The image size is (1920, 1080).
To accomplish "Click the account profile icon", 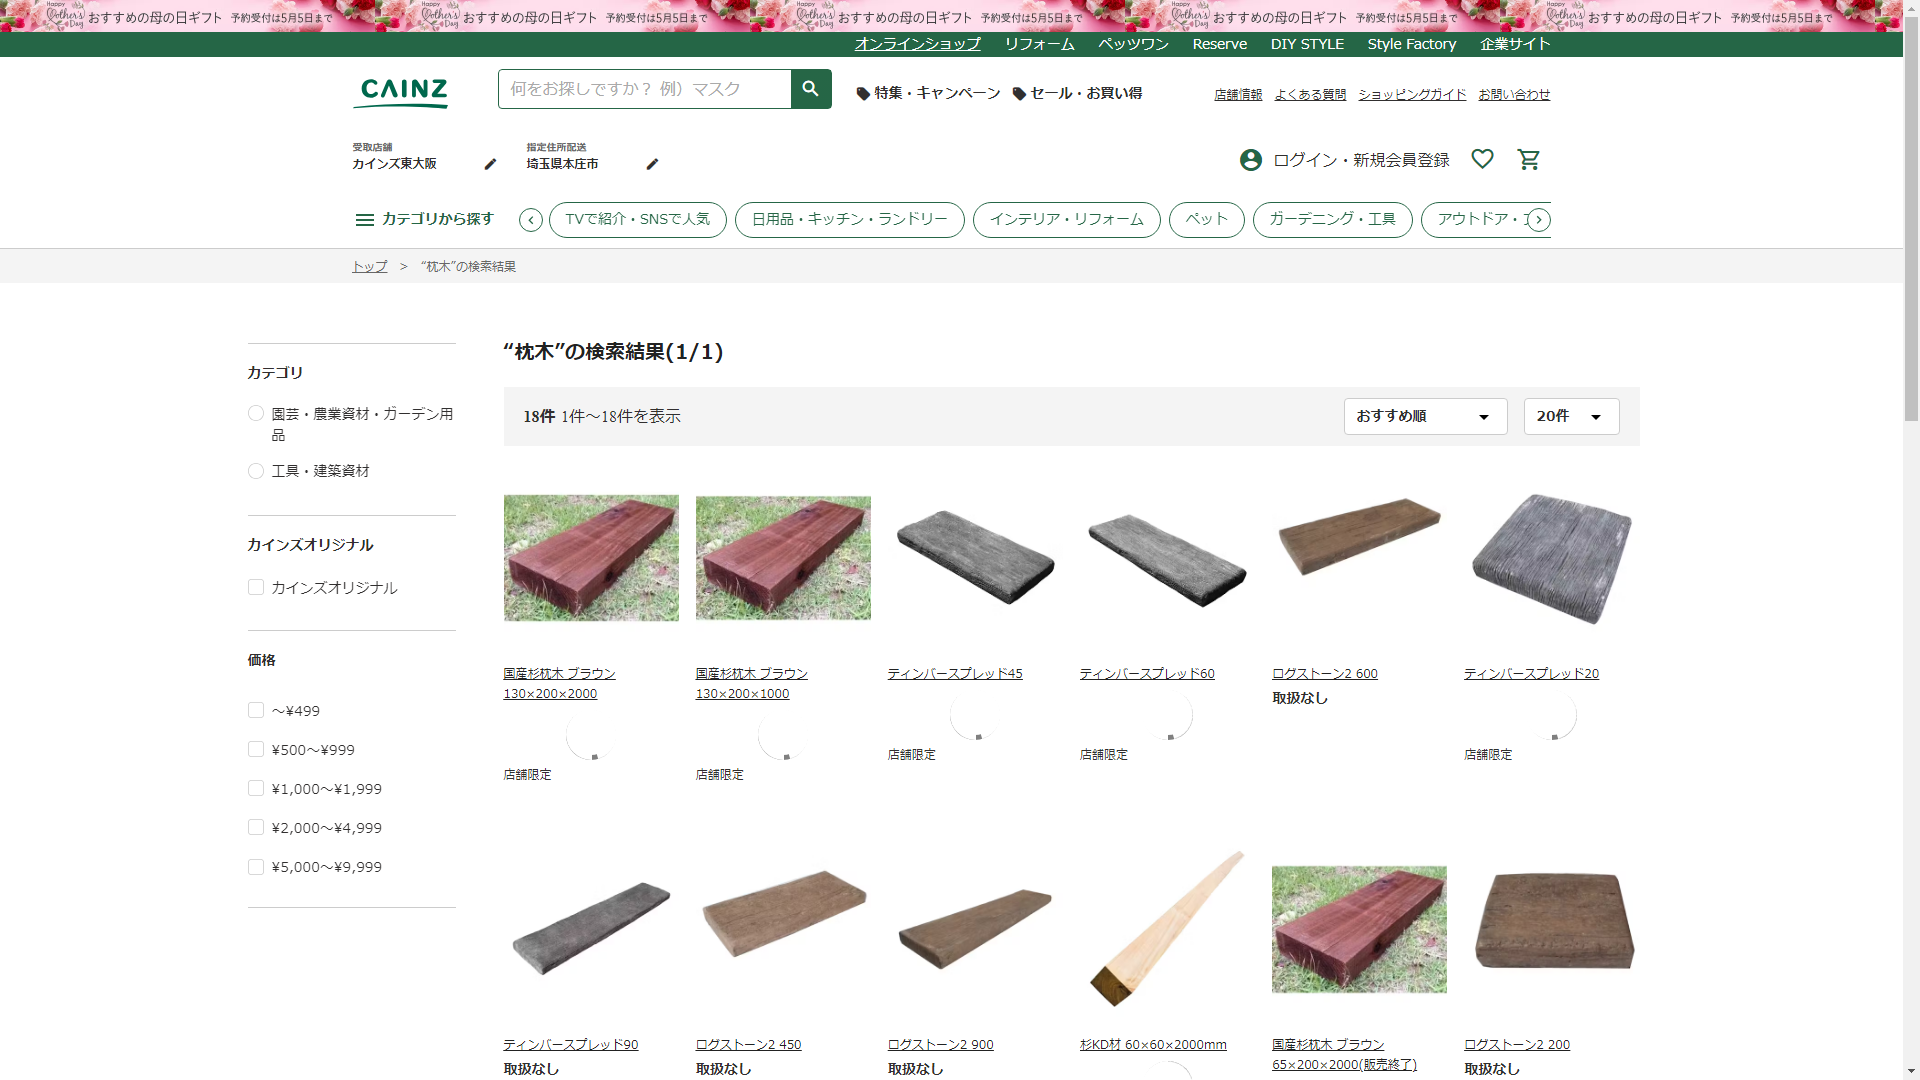I will coord(1250,160).
